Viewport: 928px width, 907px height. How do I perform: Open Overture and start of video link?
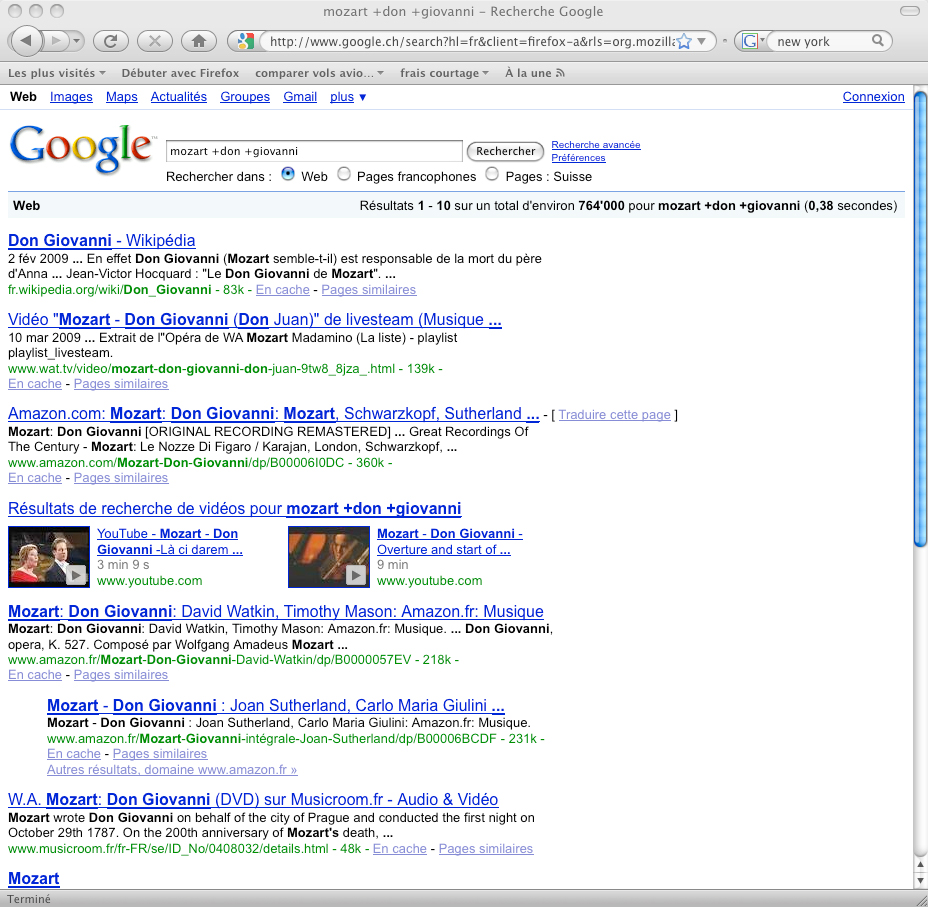coord(450,541)
